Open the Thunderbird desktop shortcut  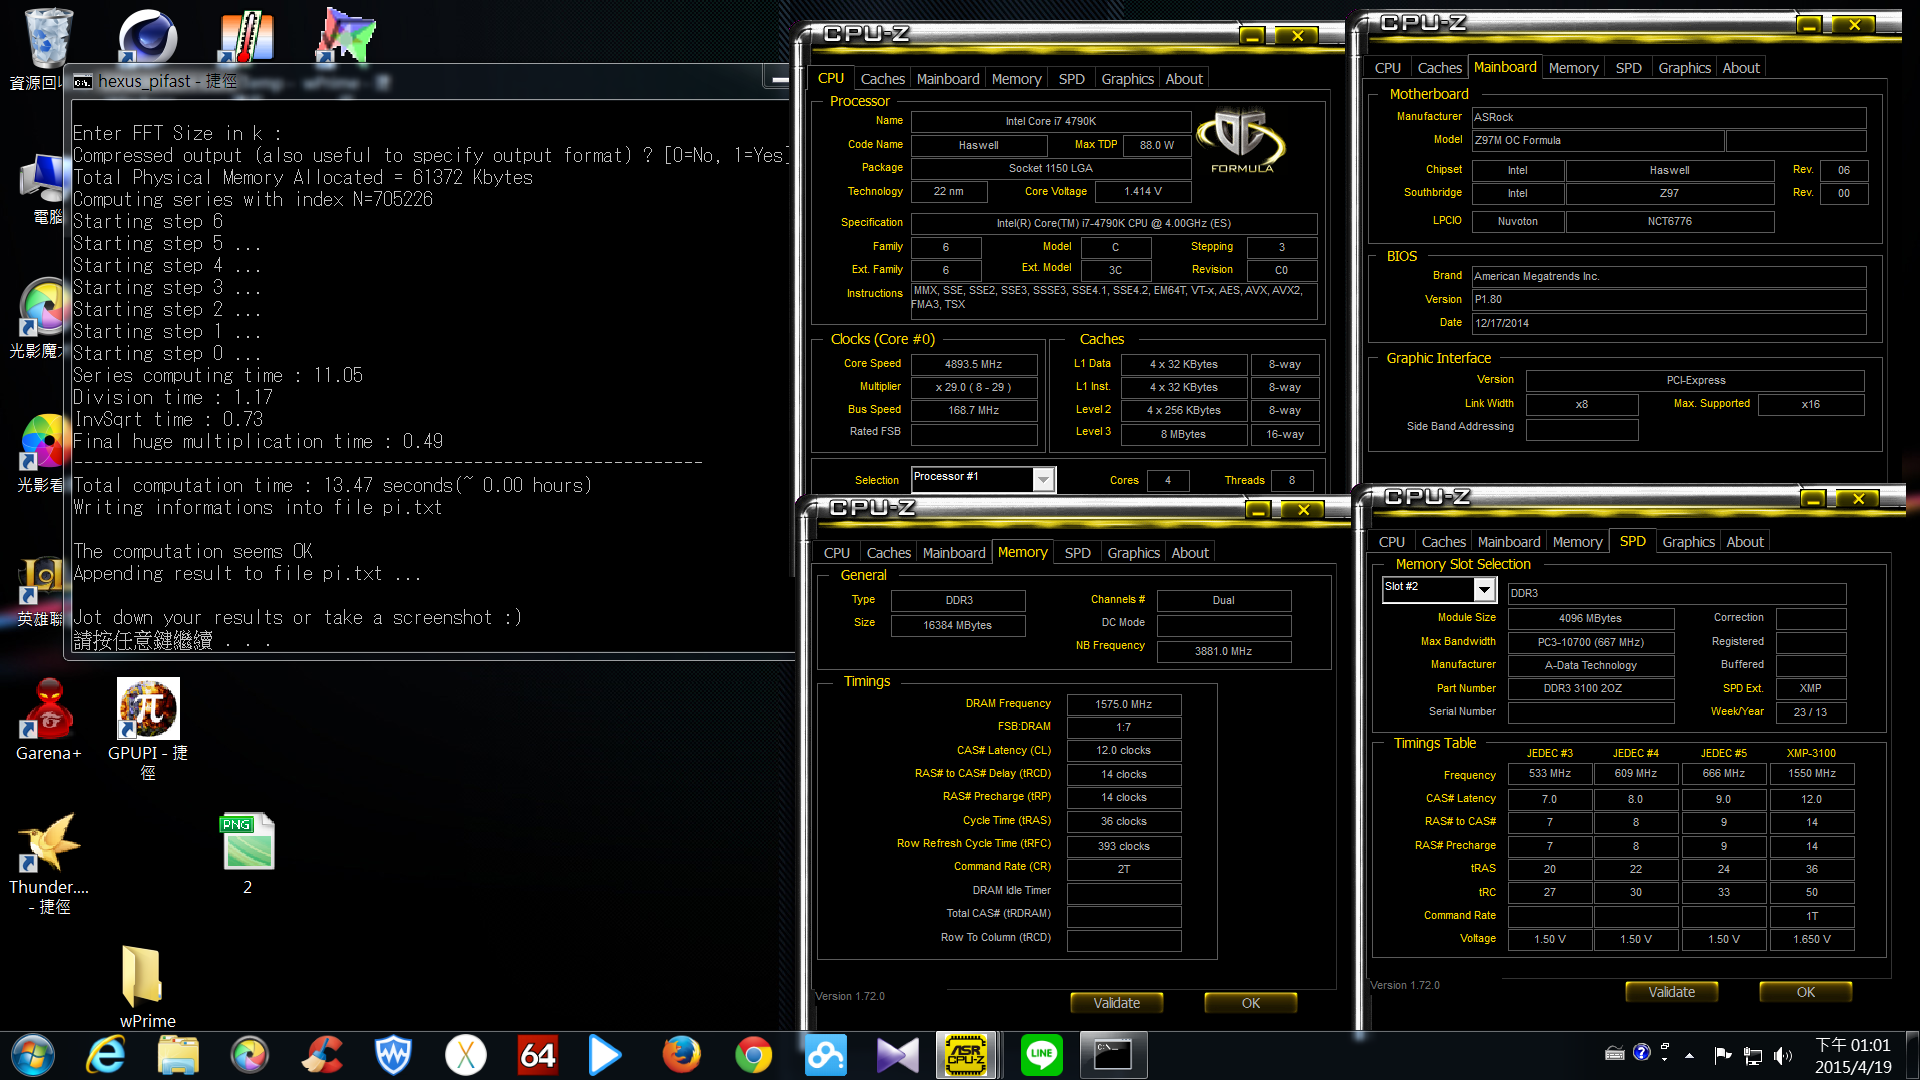pyautogui.click(x=48, y=862)
